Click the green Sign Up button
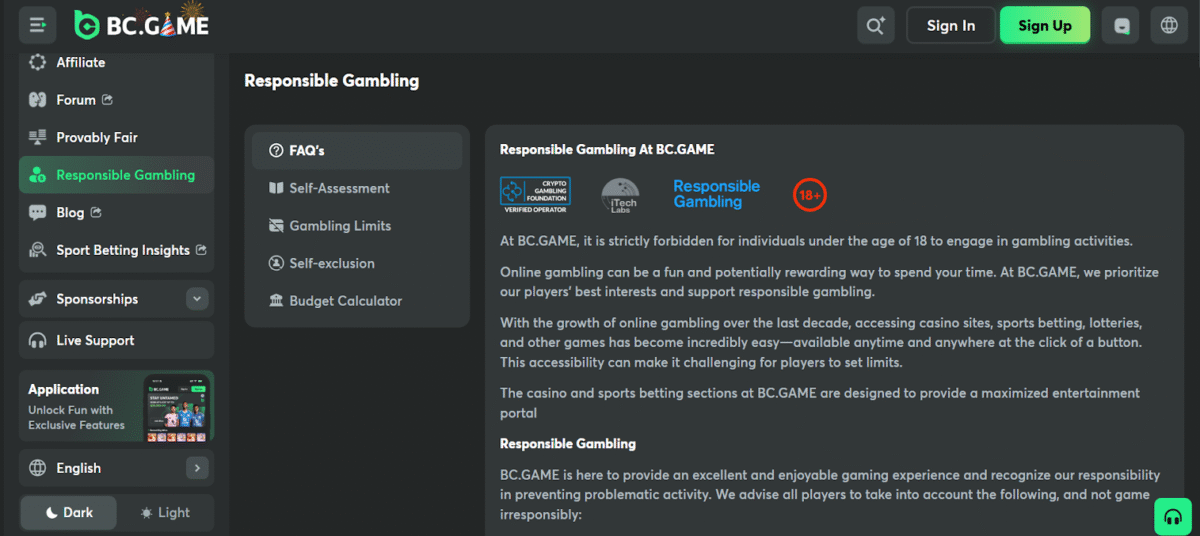Viewport: 1200px width, 536px height. 1045,26
